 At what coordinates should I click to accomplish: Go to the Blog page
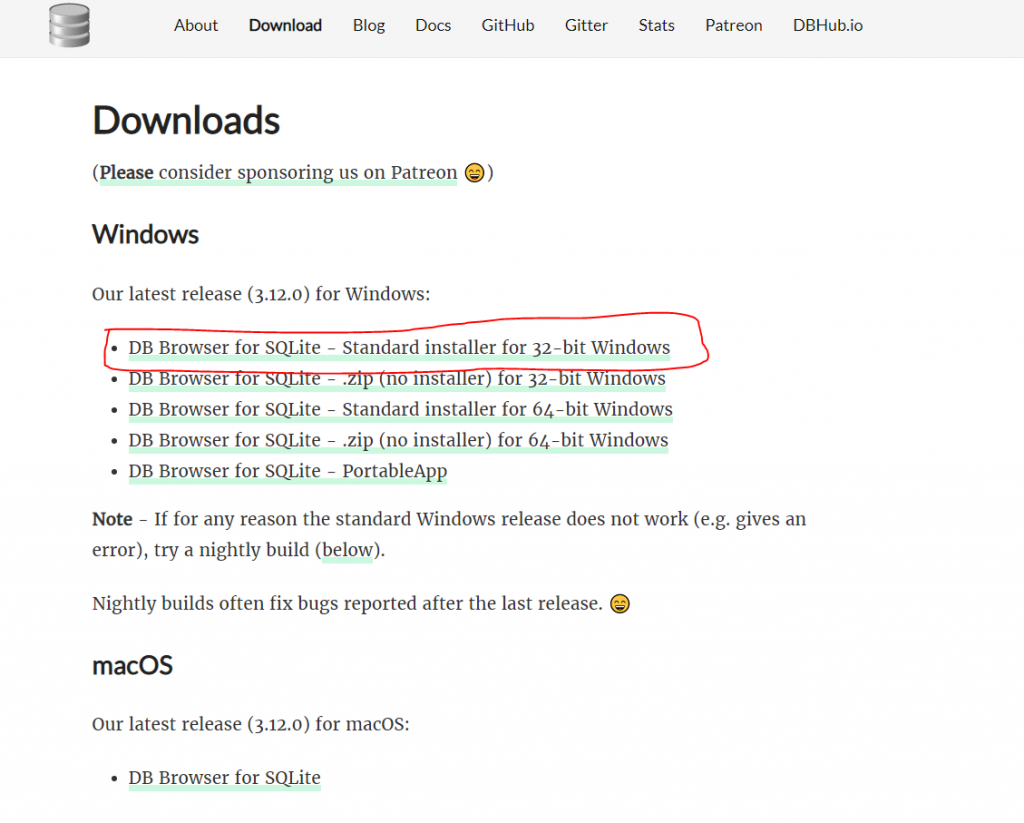pyautogui.click(x=369, y=25)
